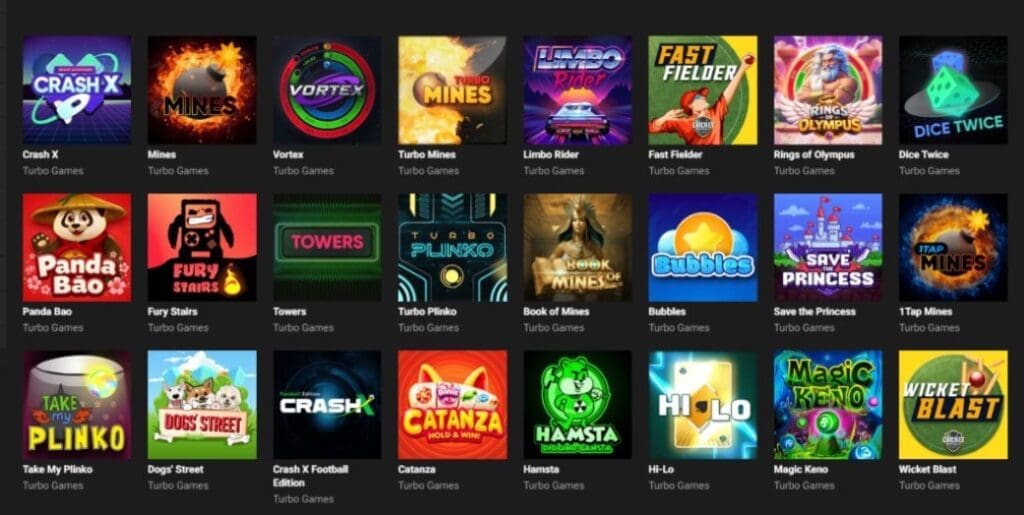Open the Take My Plinko thumbnail
The image size is (1024, 515).
click(x=76, y=405)
